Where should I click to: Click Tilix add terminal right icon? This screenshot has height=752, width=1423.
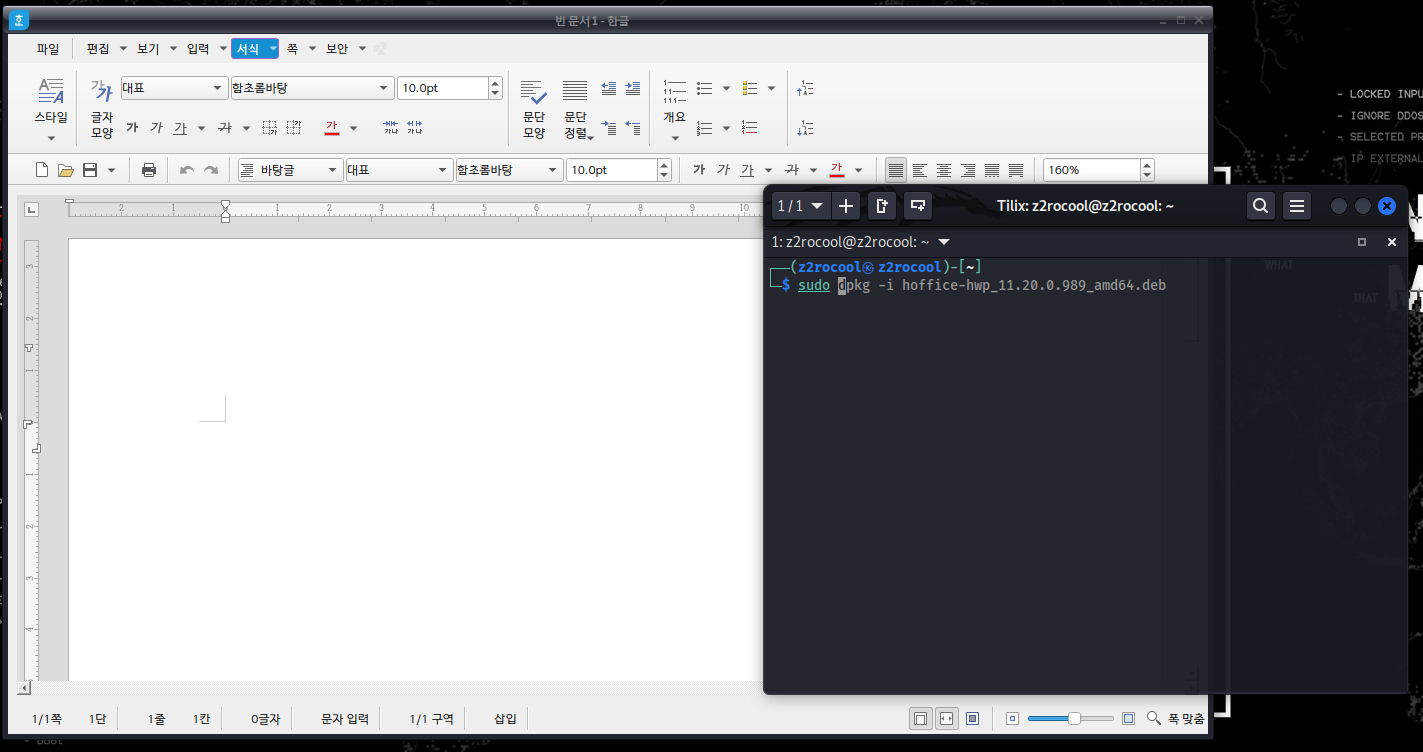point(882,206)
